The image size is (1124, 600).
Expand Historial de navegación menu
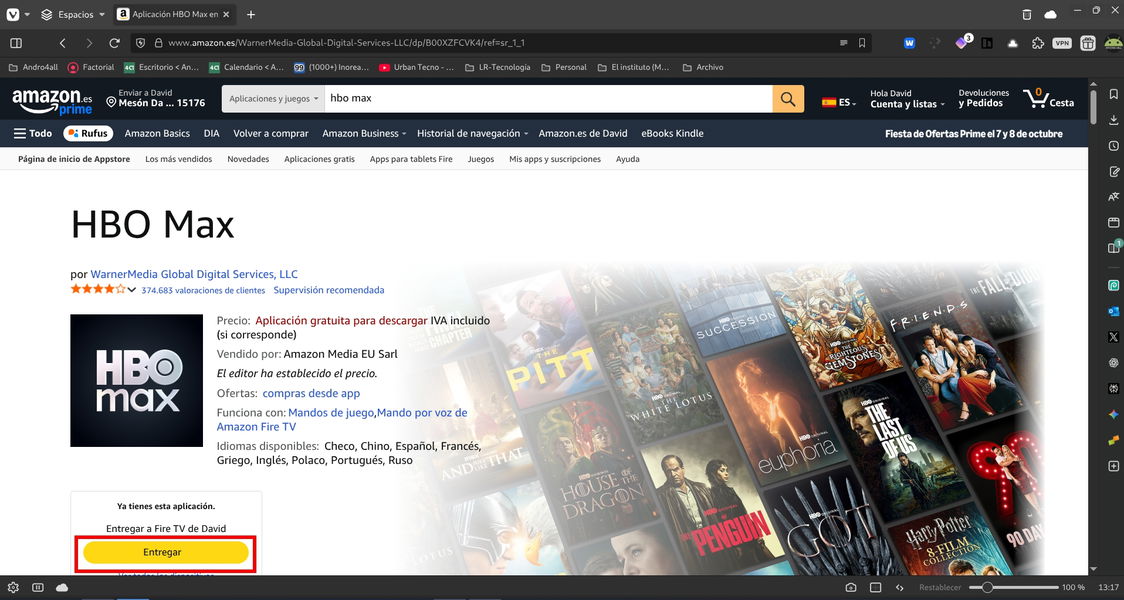click(472, 133)
